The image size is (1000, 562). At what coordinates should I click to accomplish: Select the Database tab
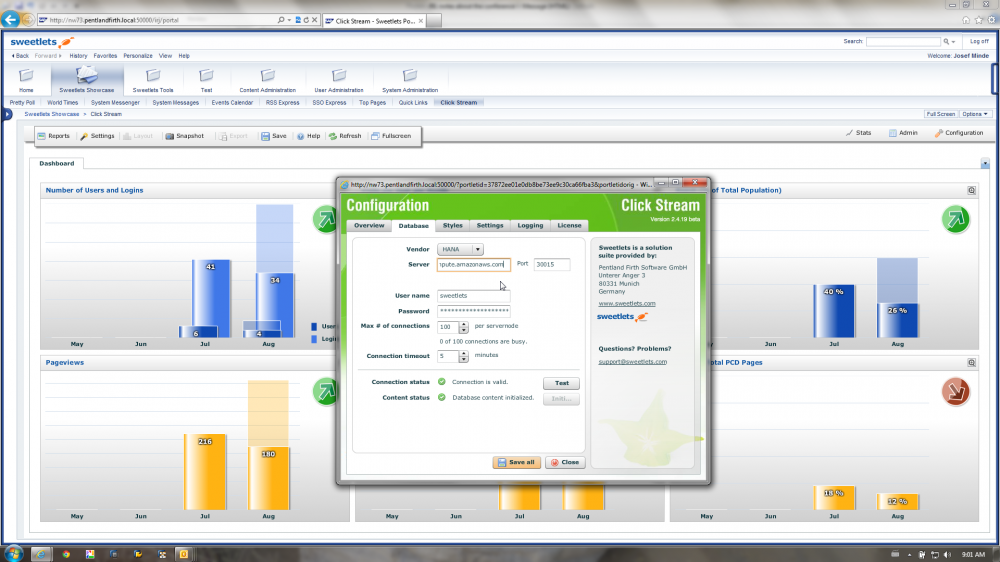pyautogui.click(x=413, y=226)
